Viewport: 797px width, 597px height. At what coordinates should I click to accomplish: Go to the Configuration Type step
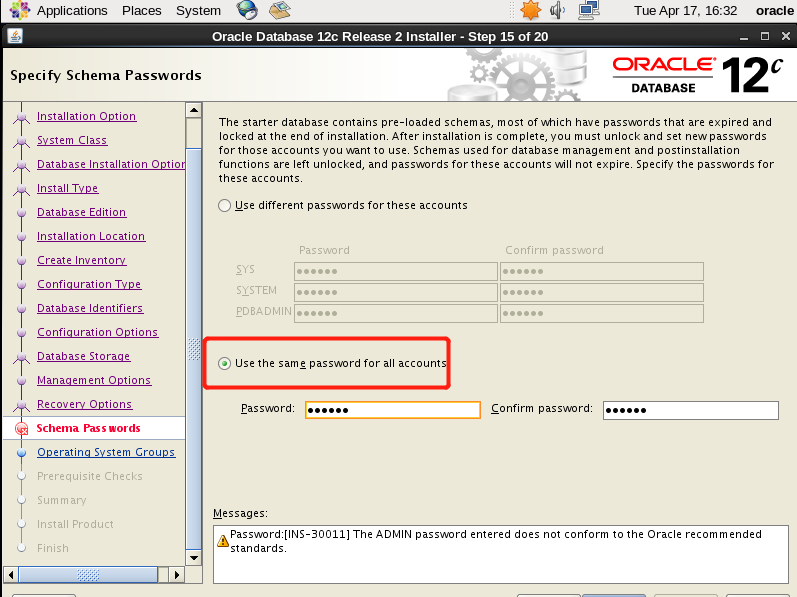[x=89, y=284]
